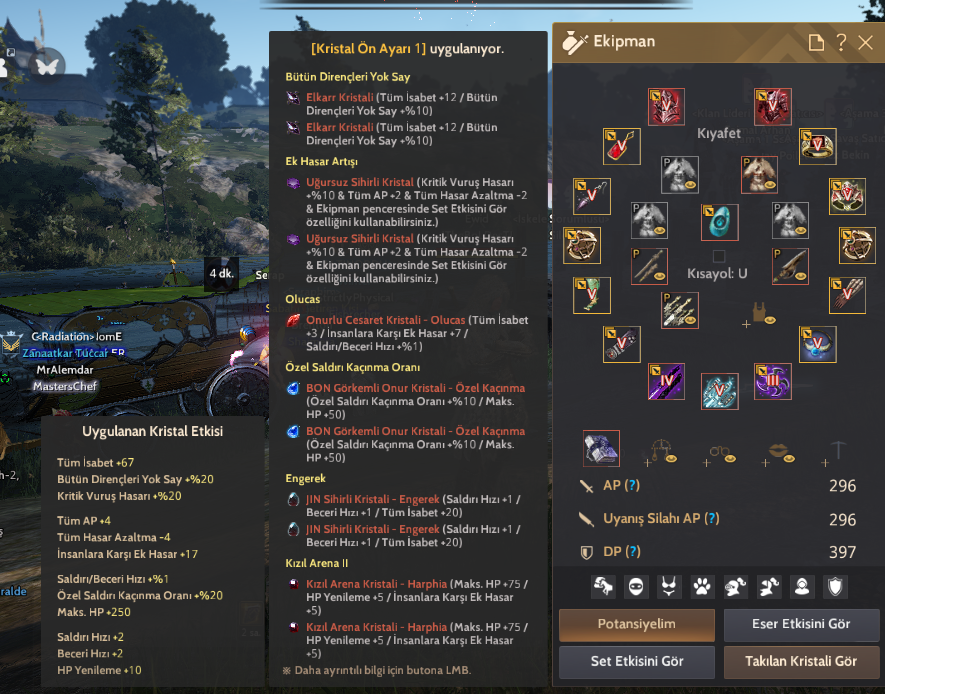The width and height of the screenshot is (960, 694).
Task: Click the helmet equipment slot icon
Action: pyautogui.click(x=666, y=107)
